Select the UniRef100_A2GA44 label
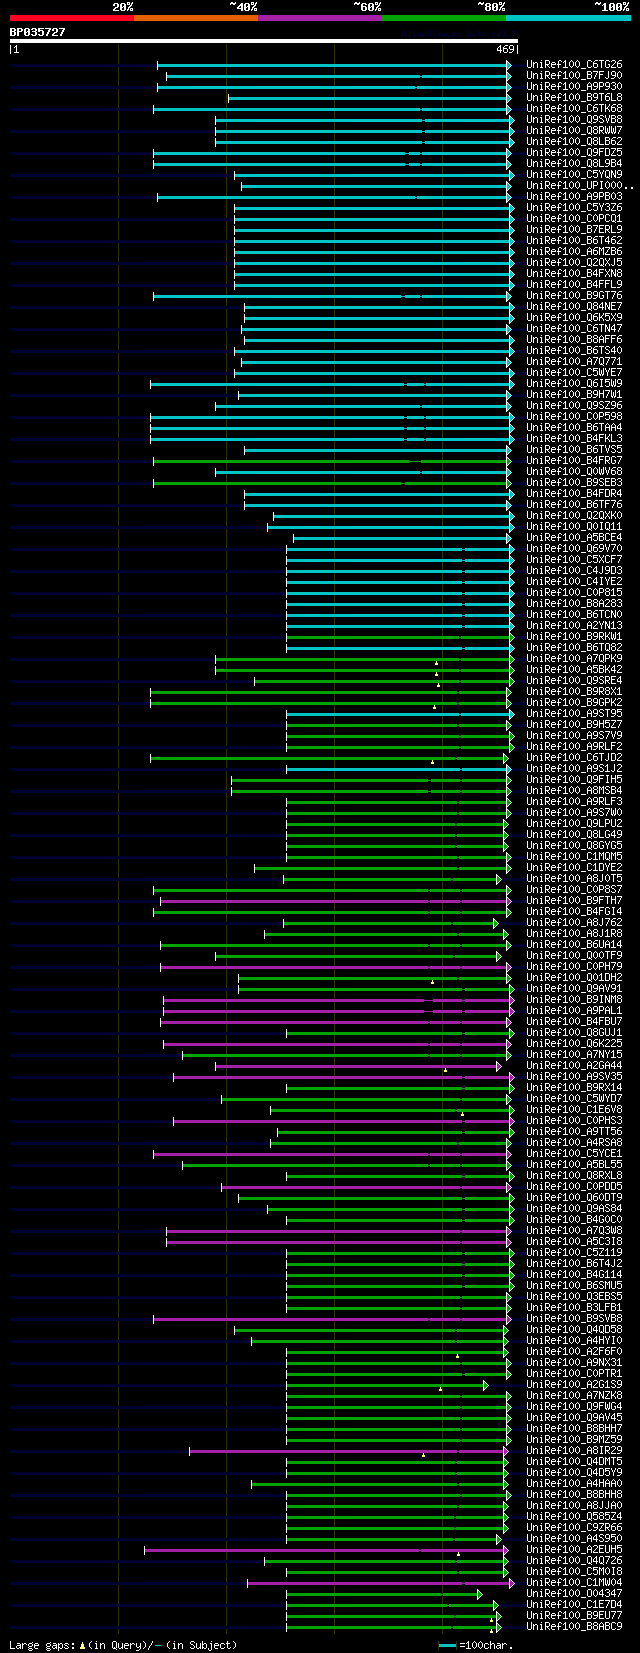 pyautogui.click(x=574, y=1065)
